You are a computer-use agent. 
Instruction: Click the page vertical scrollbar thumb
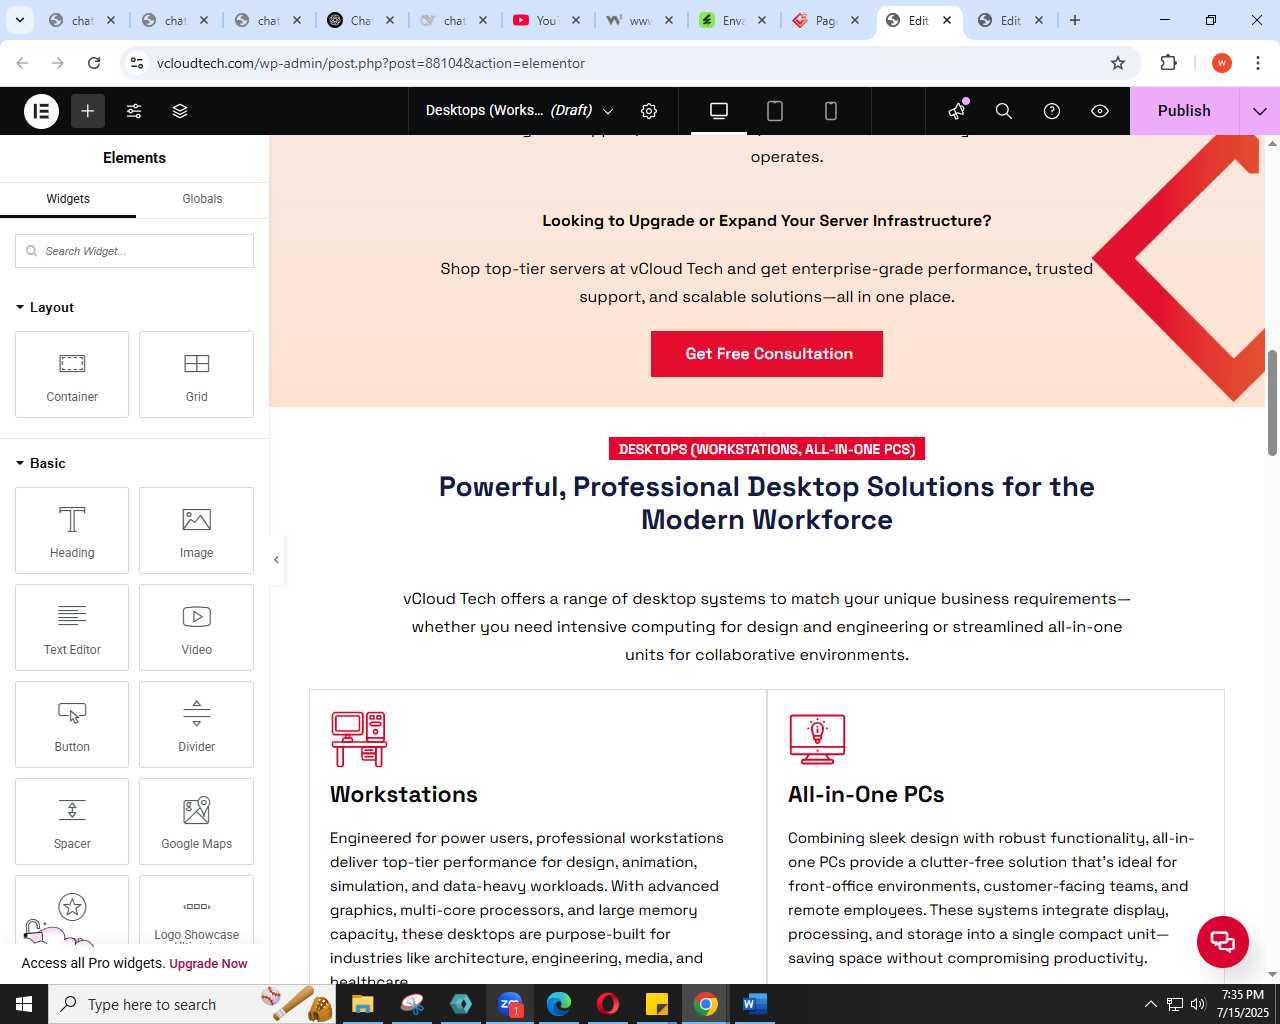[1272, 403]
